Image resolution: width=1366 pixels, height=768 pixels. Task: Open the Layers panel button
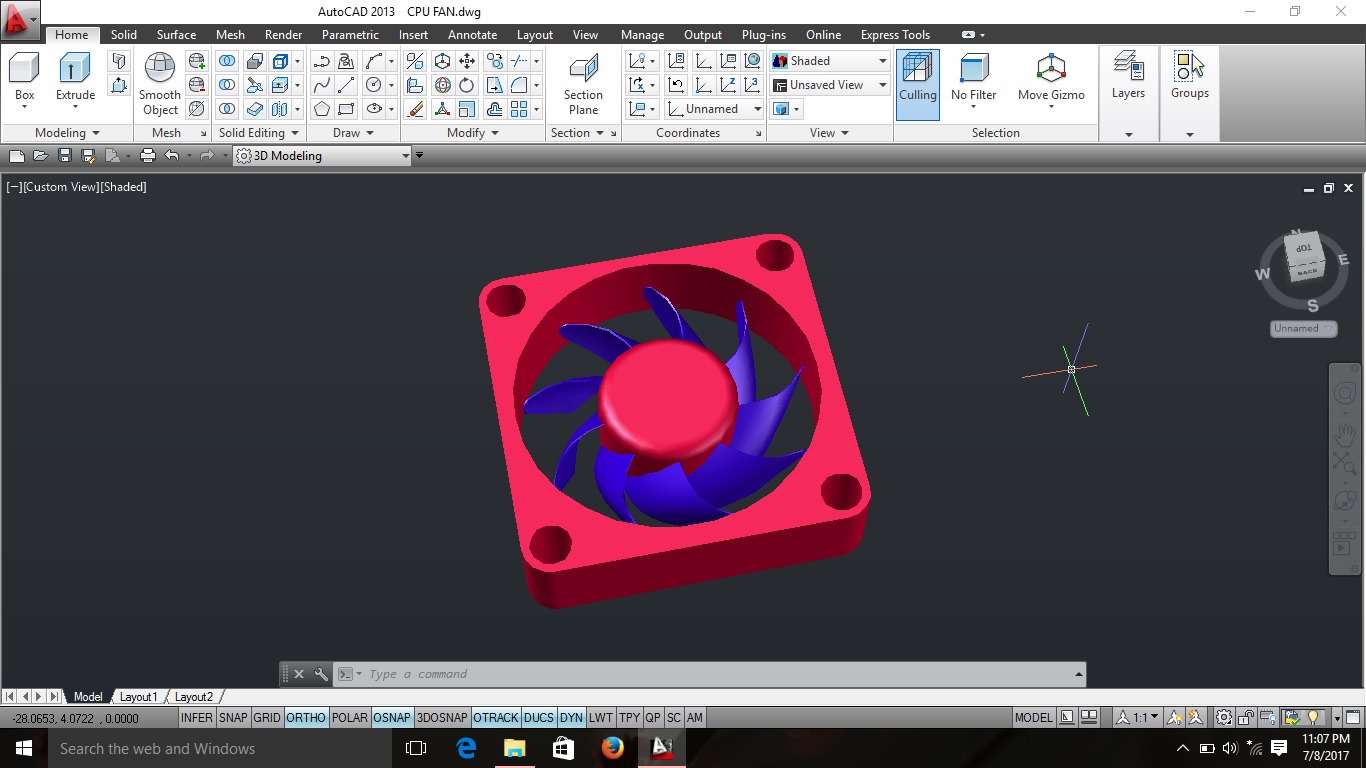(1128, 76)
